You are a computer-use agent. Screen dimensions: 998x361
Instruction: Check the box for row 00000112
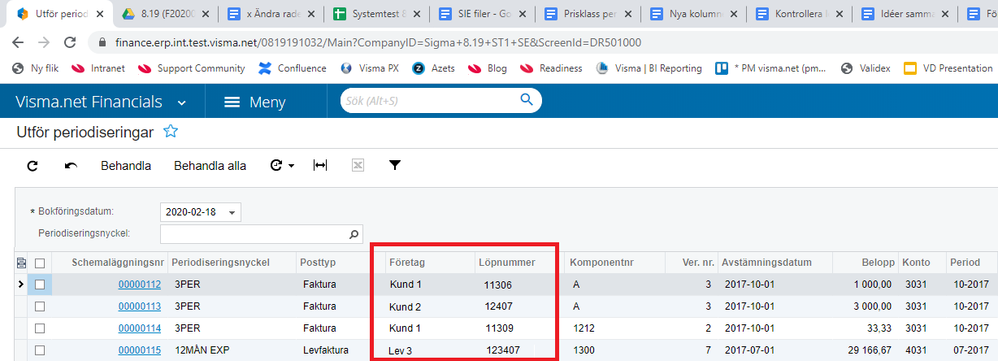tap(39, 285)
